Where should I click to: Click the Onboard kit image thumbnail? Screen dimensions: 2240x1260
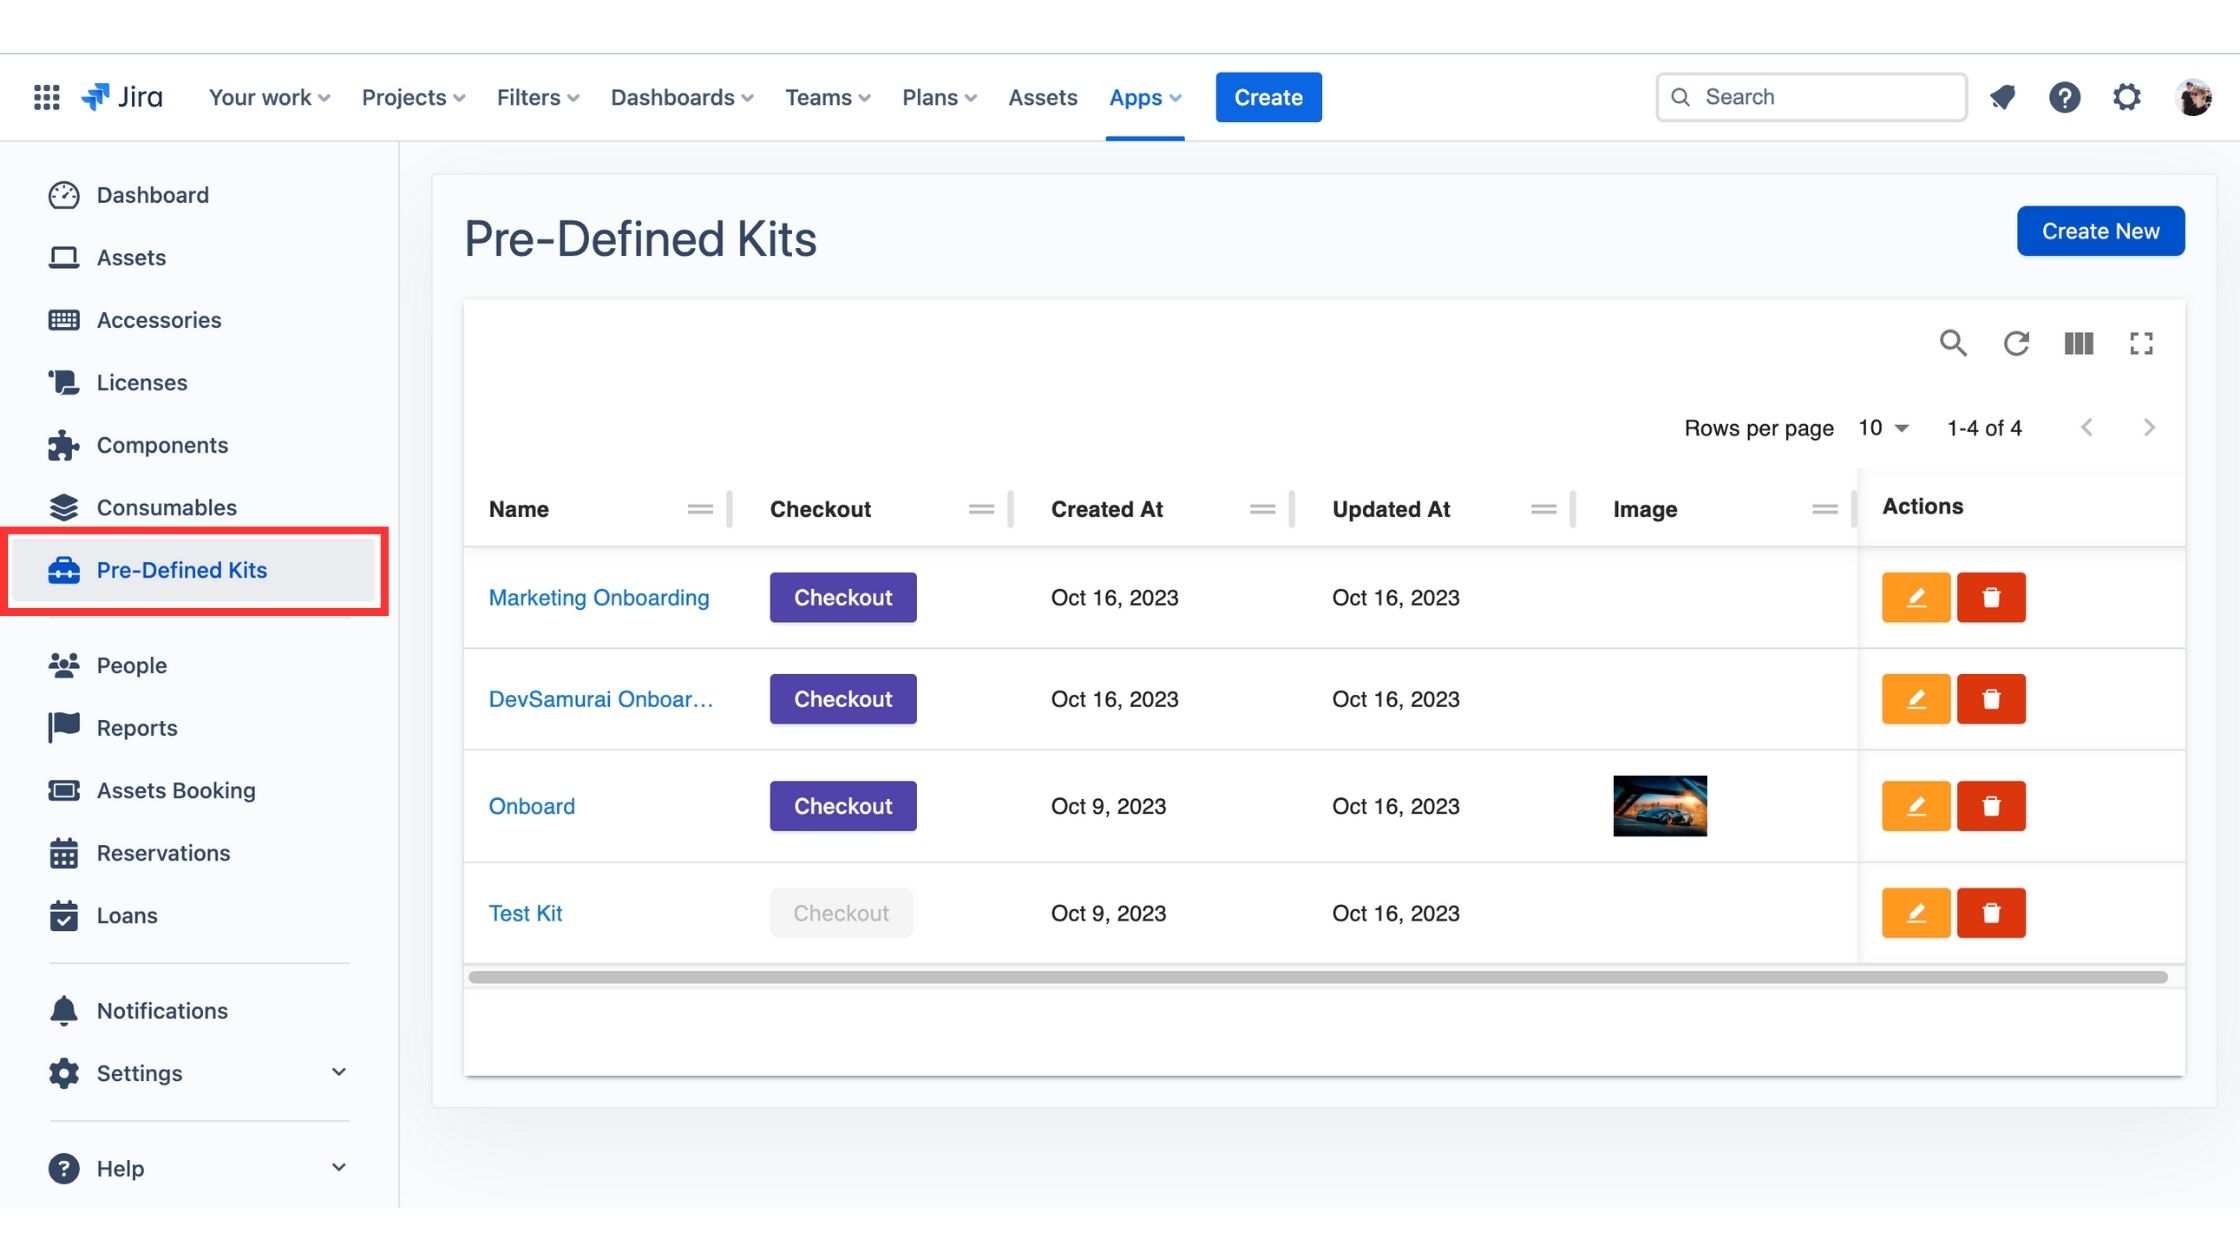click(x=1659, y=806)
